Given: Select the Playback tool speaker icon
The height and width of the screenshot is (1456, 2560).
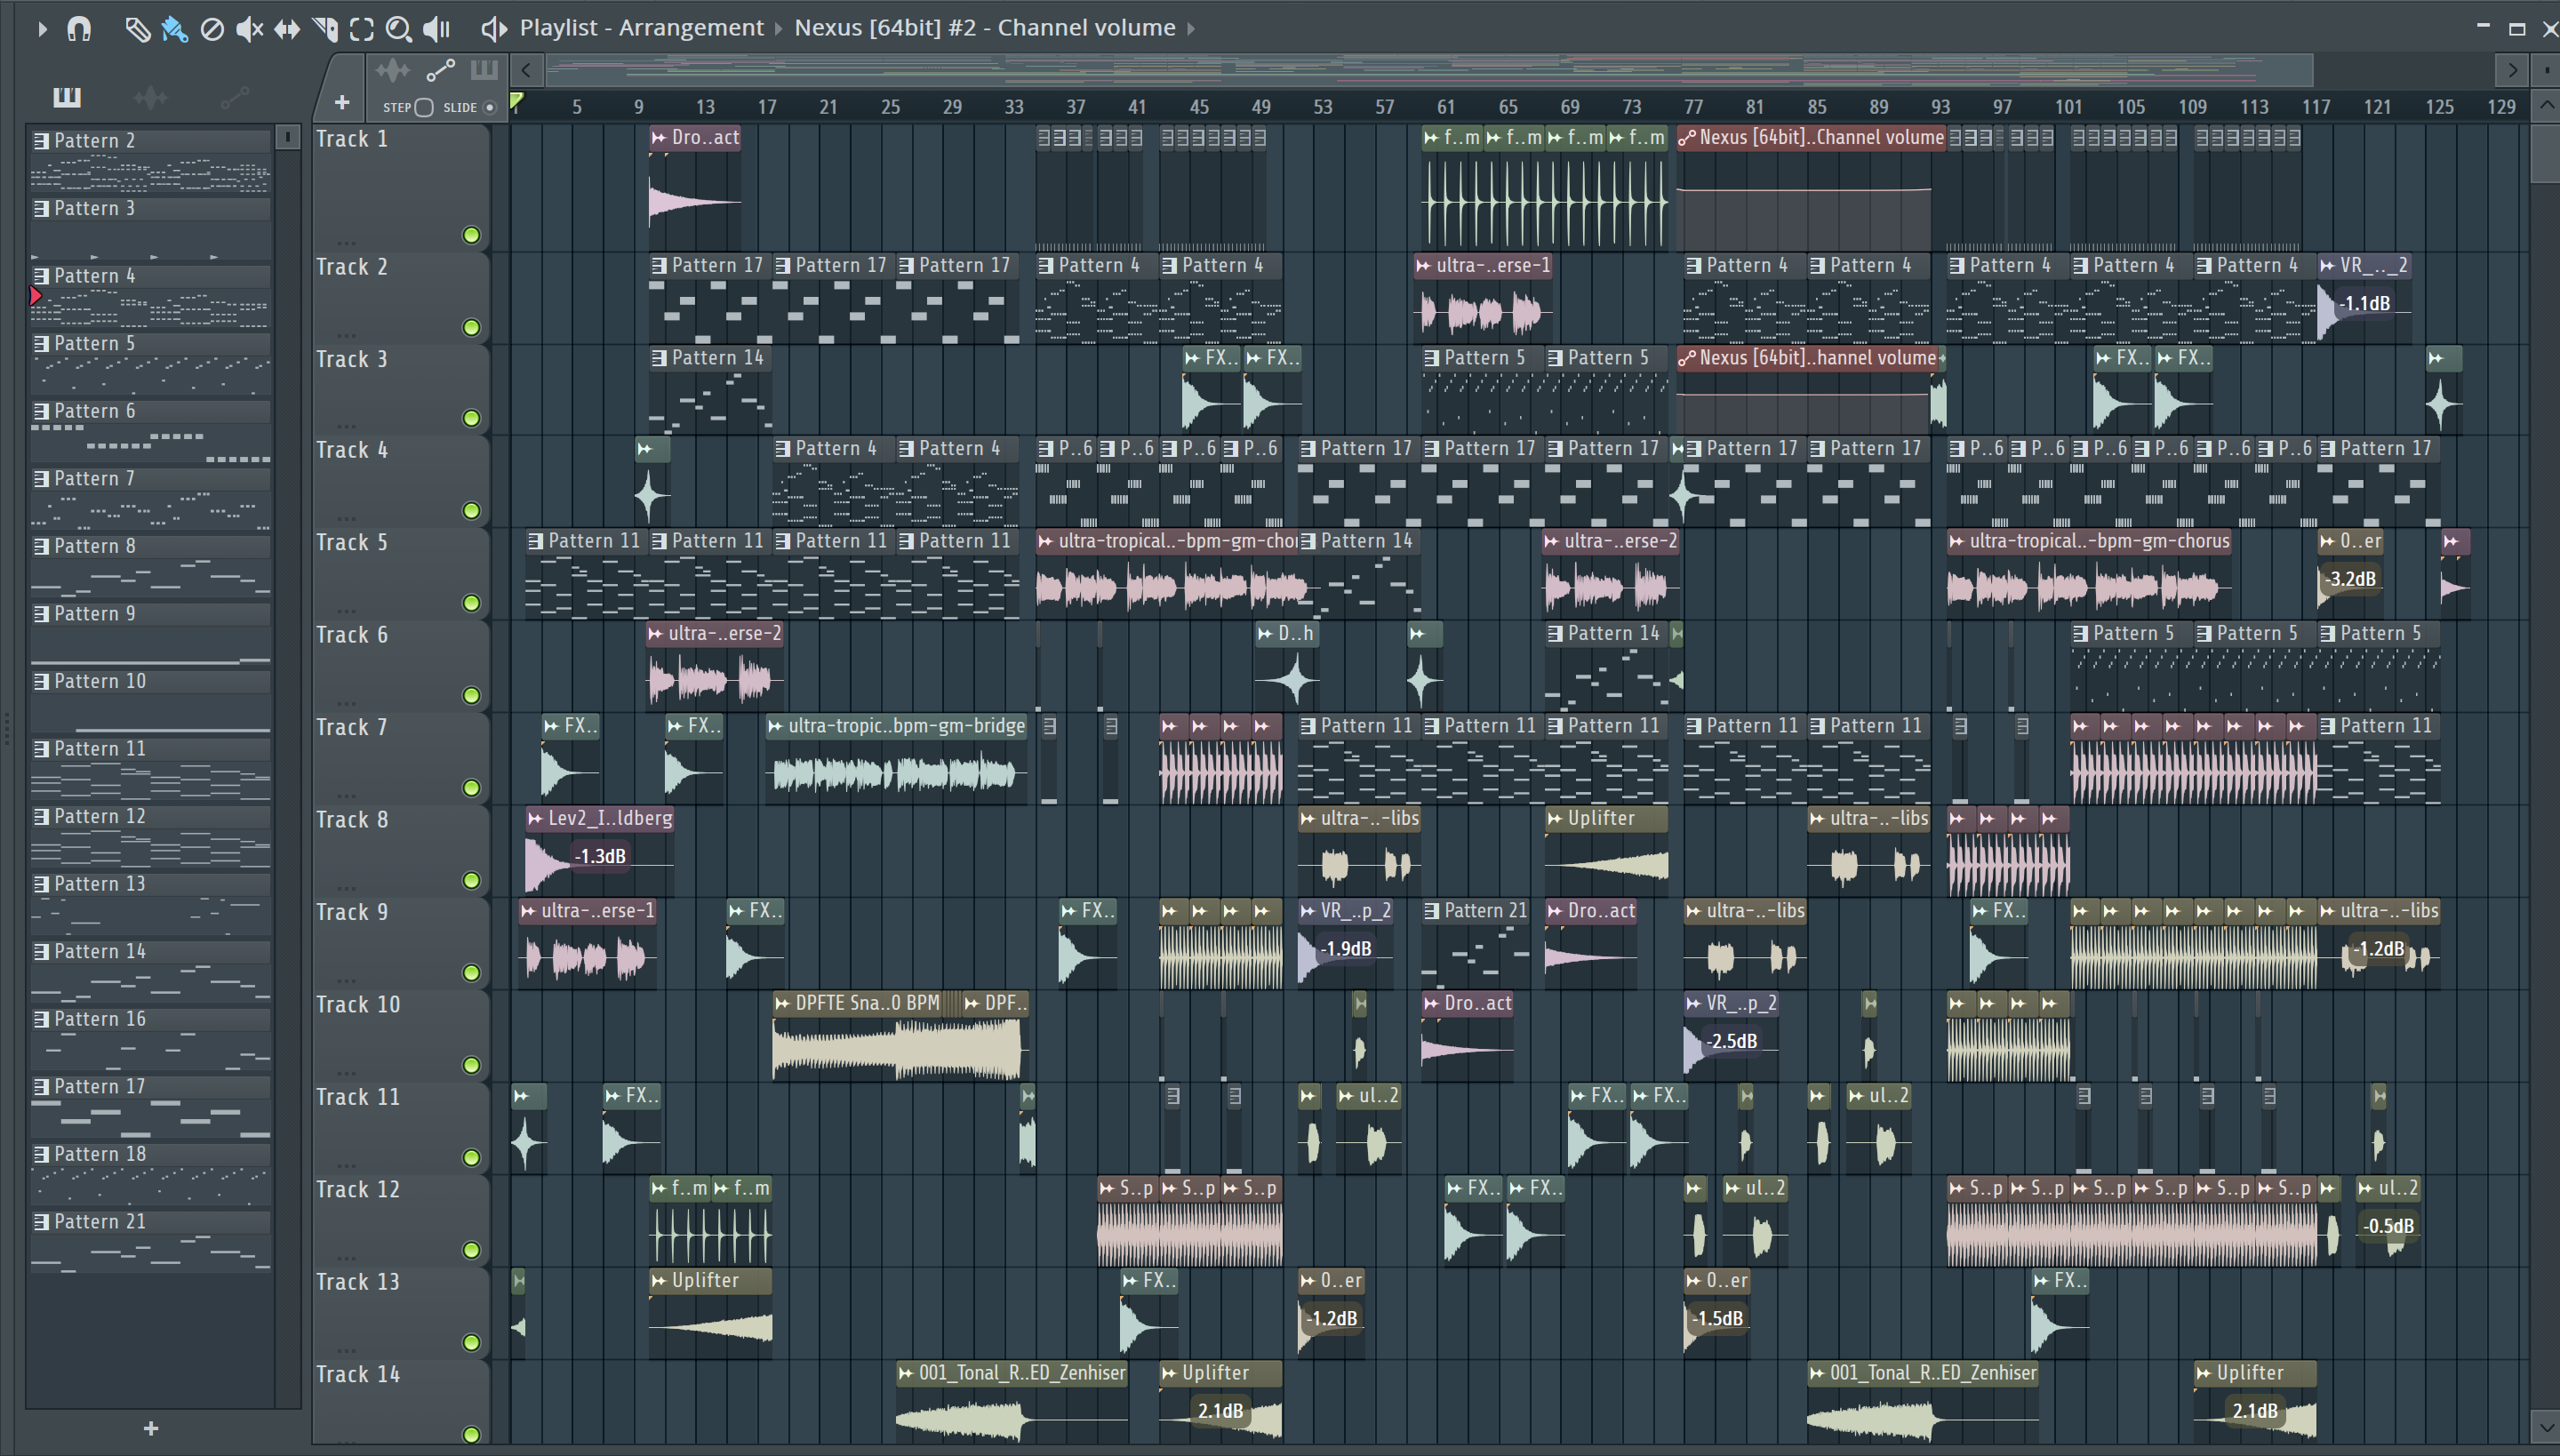Looking at the screenshot, I should click(436, 29).
